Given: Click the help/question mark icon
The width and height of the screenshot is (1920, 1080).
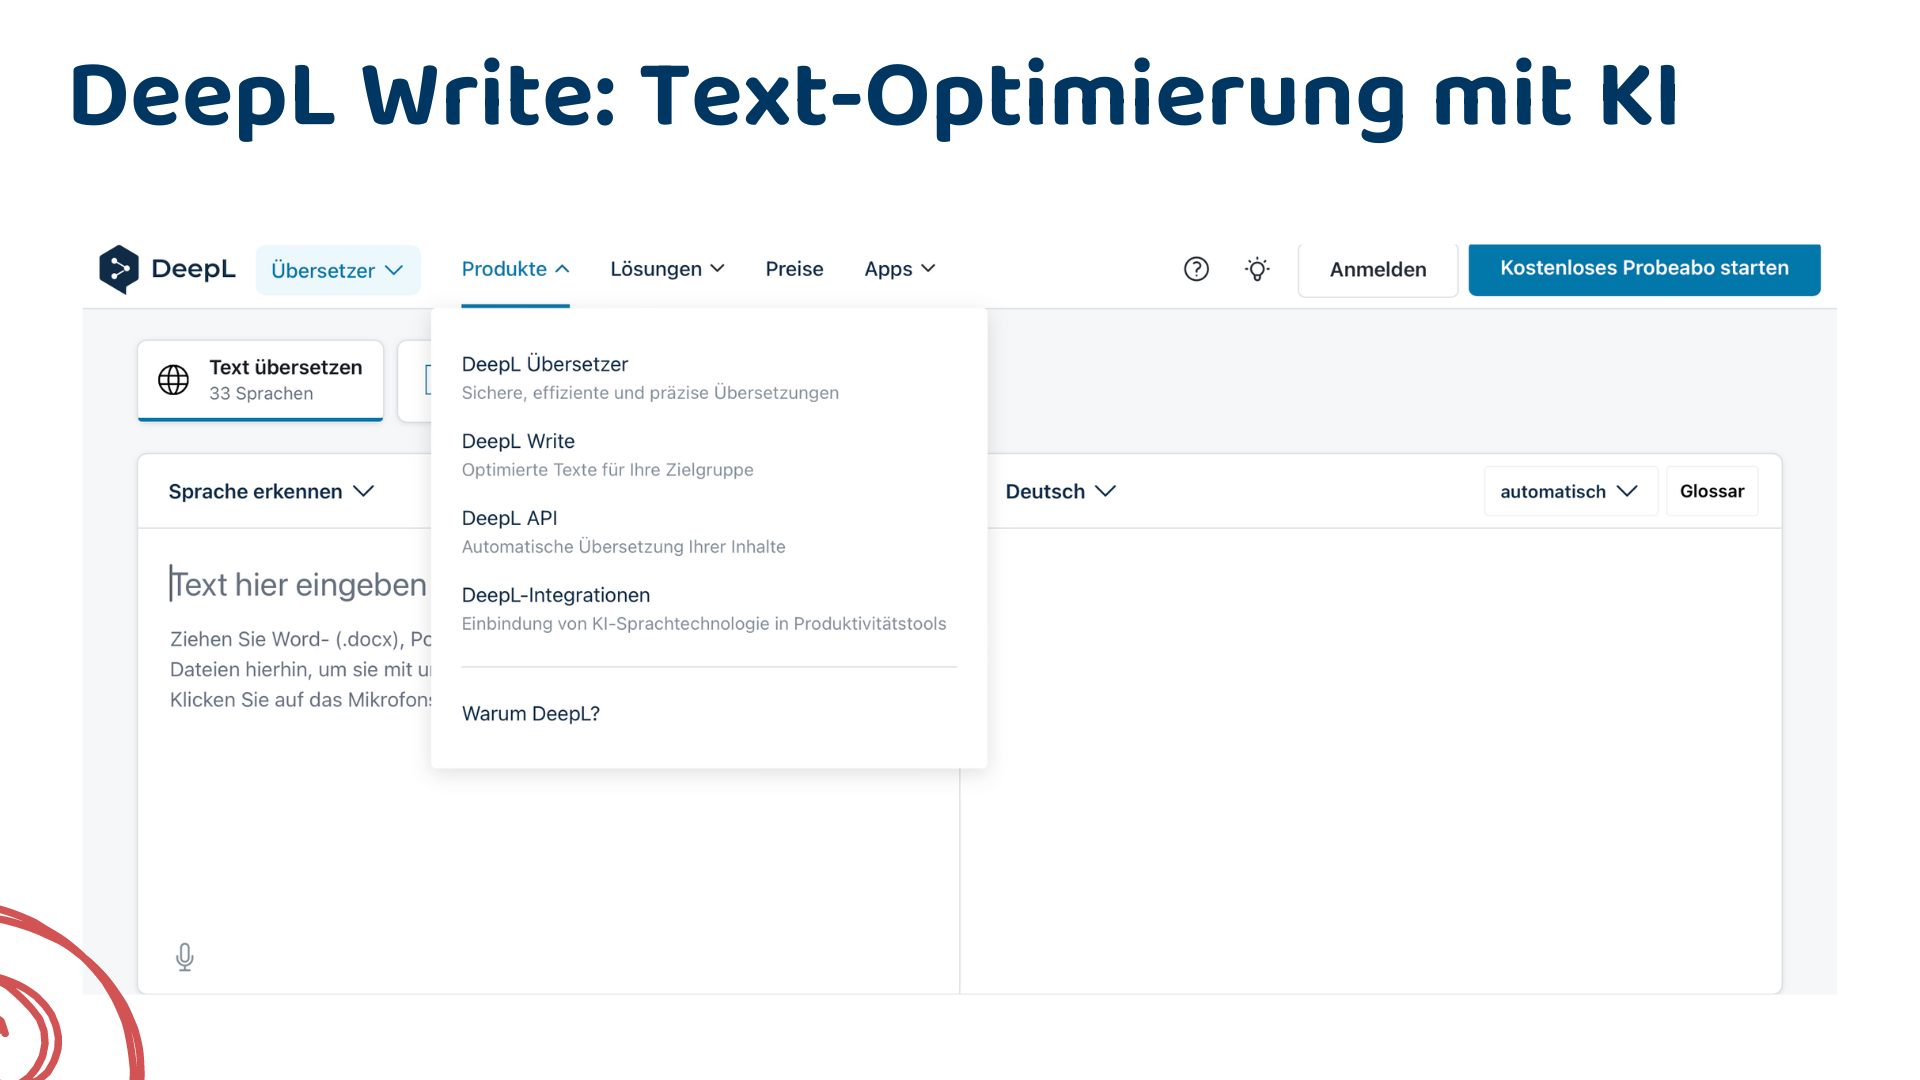Looking at the screenshot, I should point(1197,269).
